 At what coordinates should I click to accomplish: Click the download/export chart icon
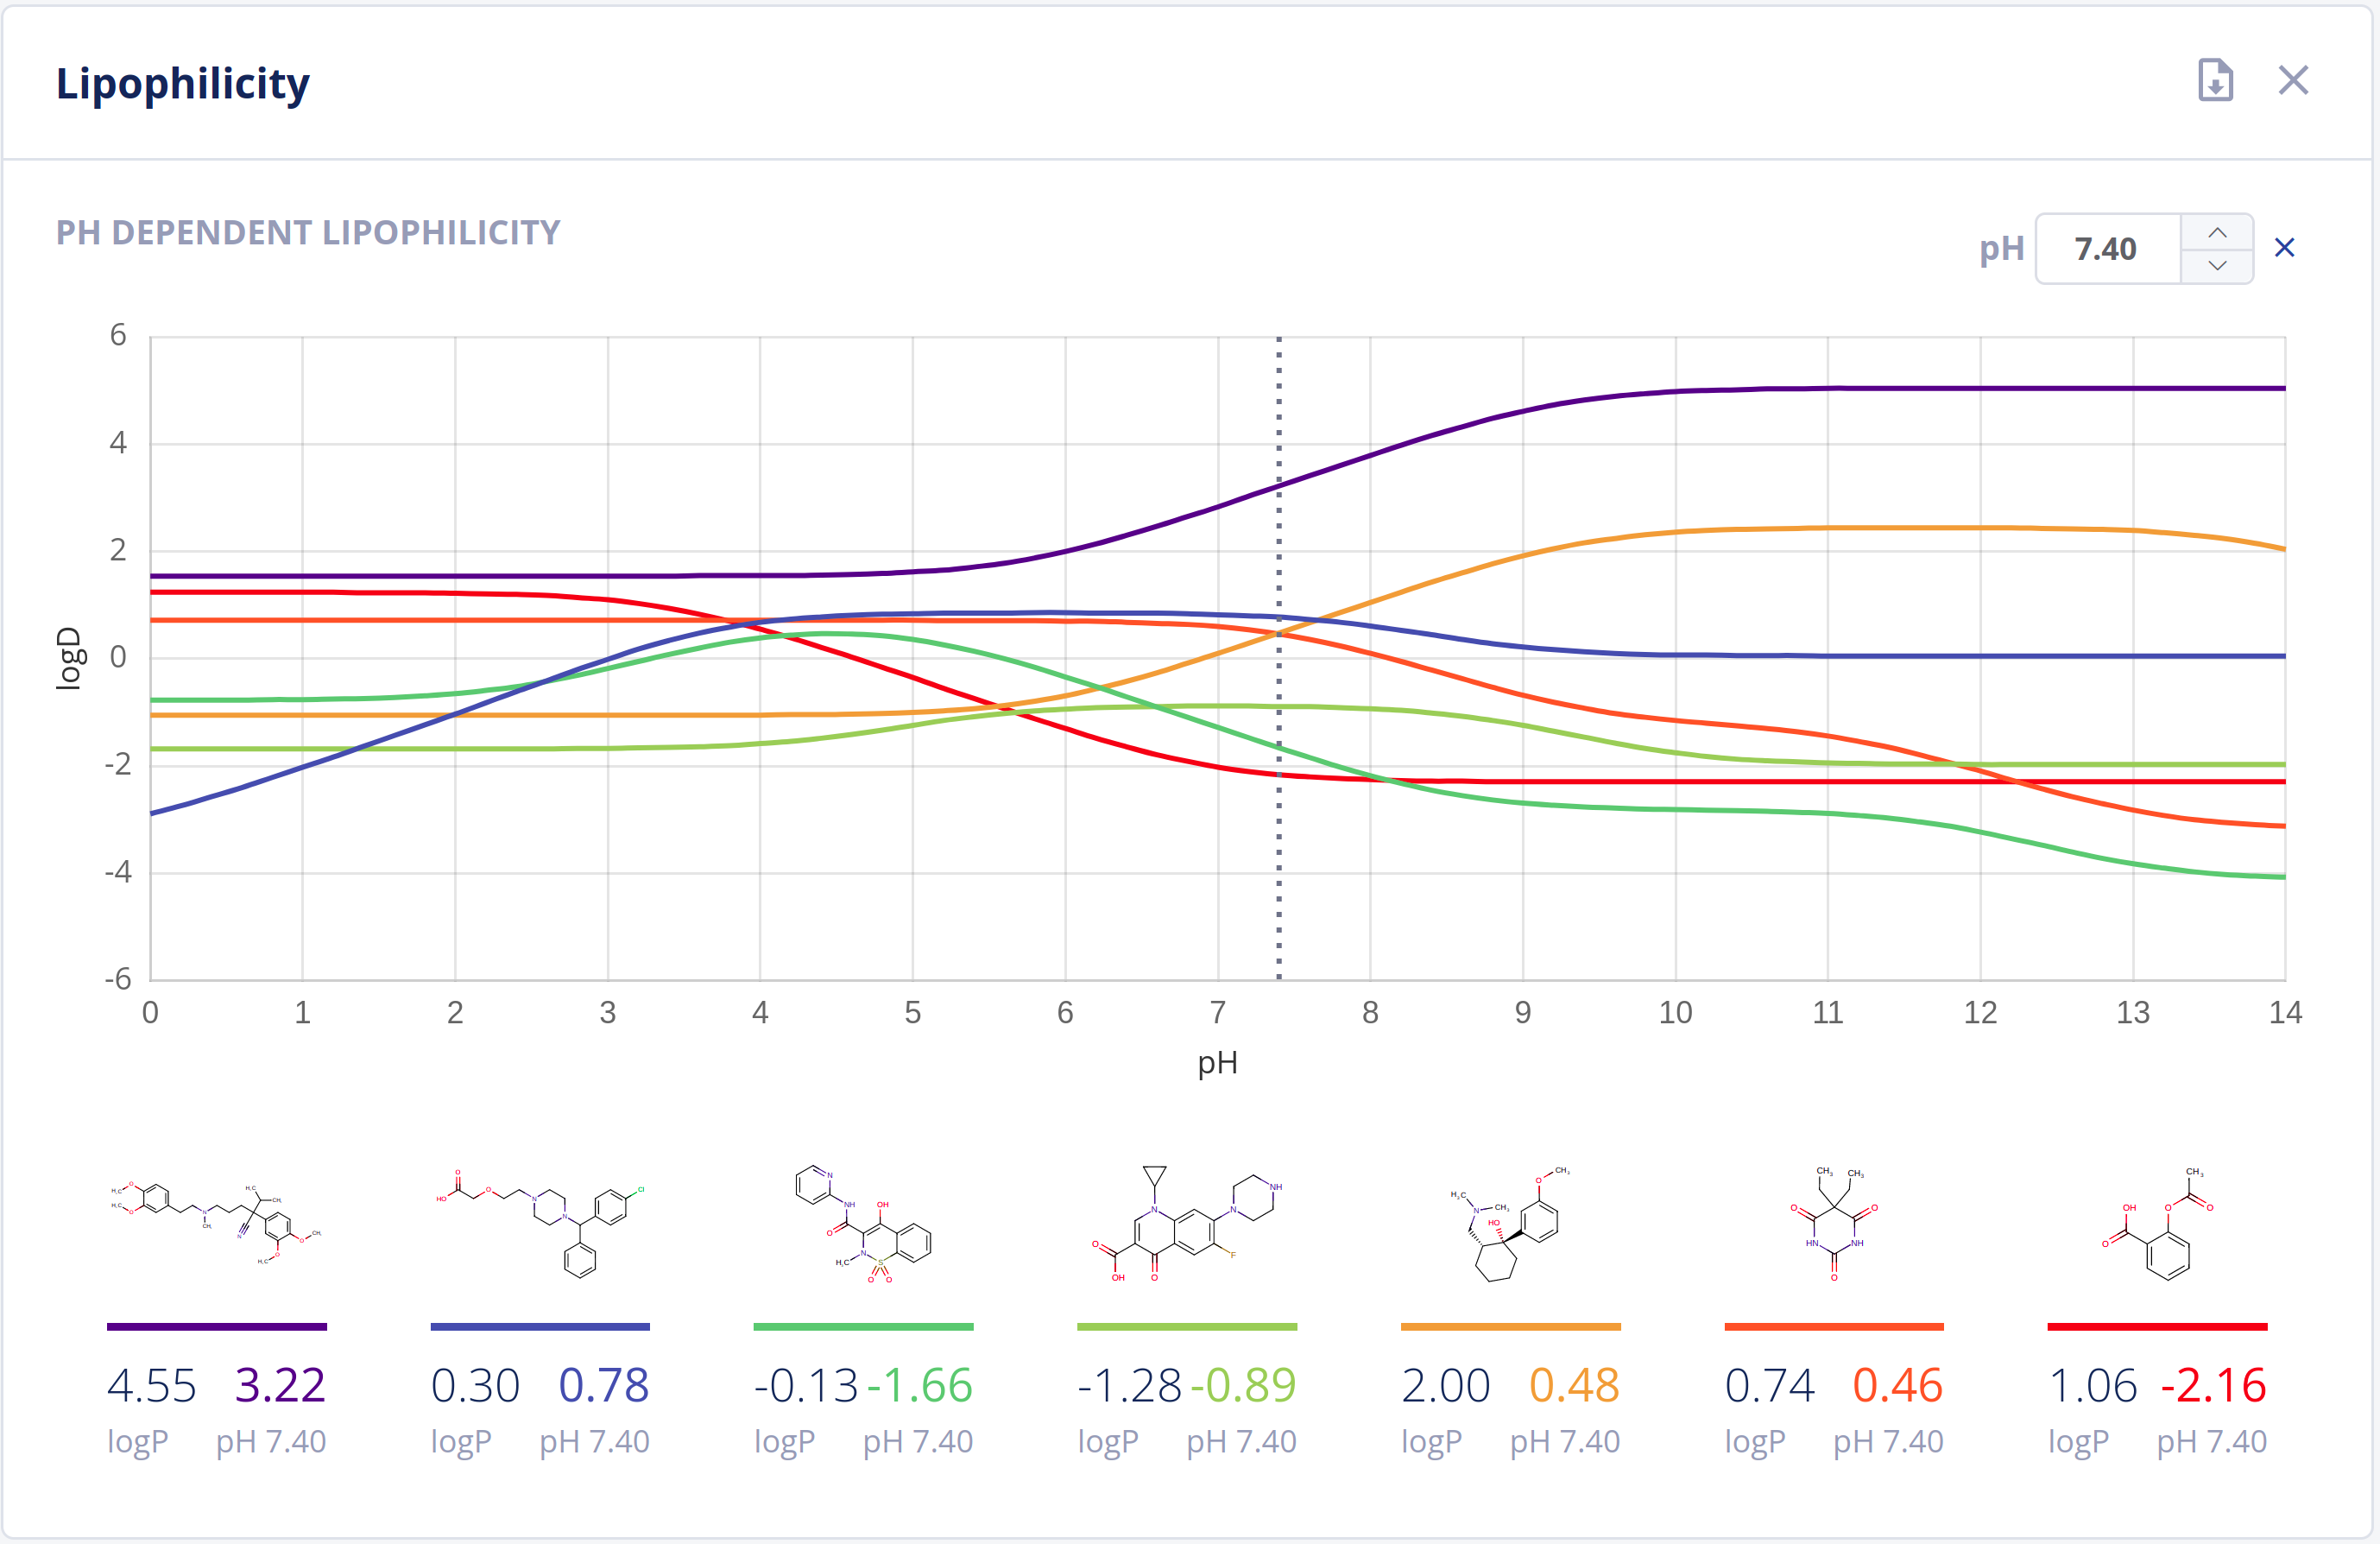click(2215, 80)
